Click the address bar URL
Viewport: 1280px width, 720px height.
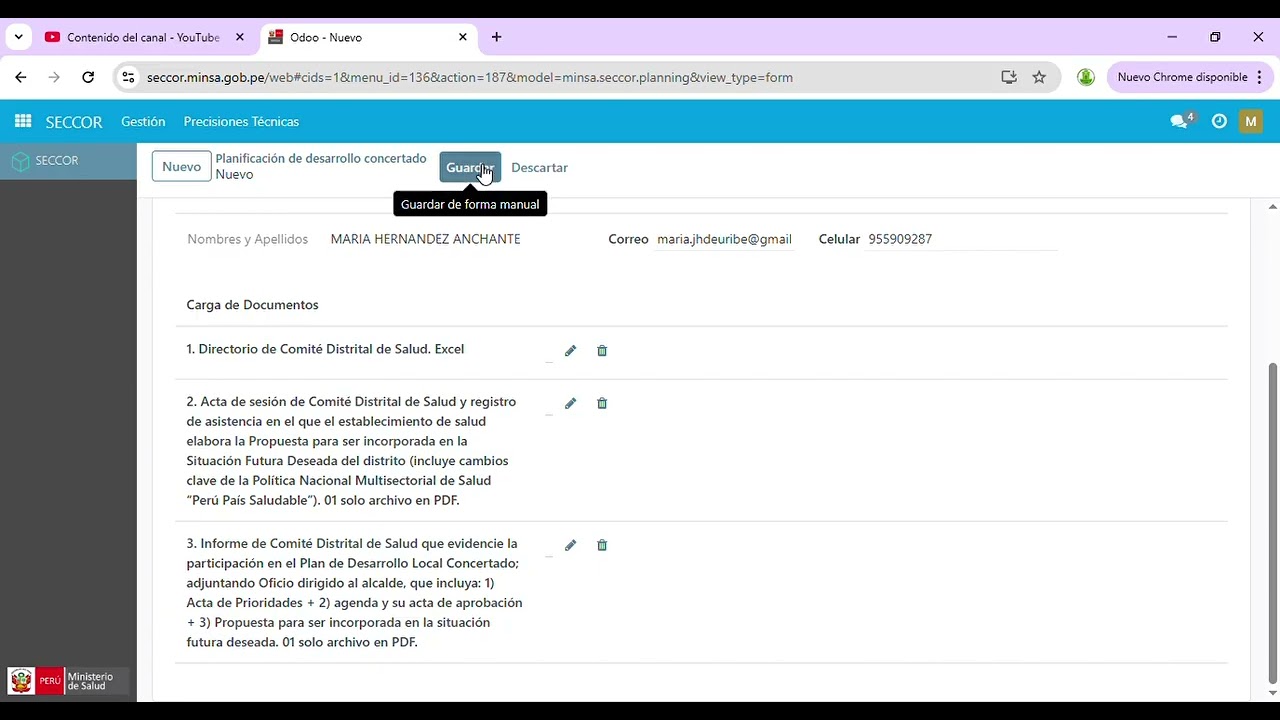(x=470, y=77)
